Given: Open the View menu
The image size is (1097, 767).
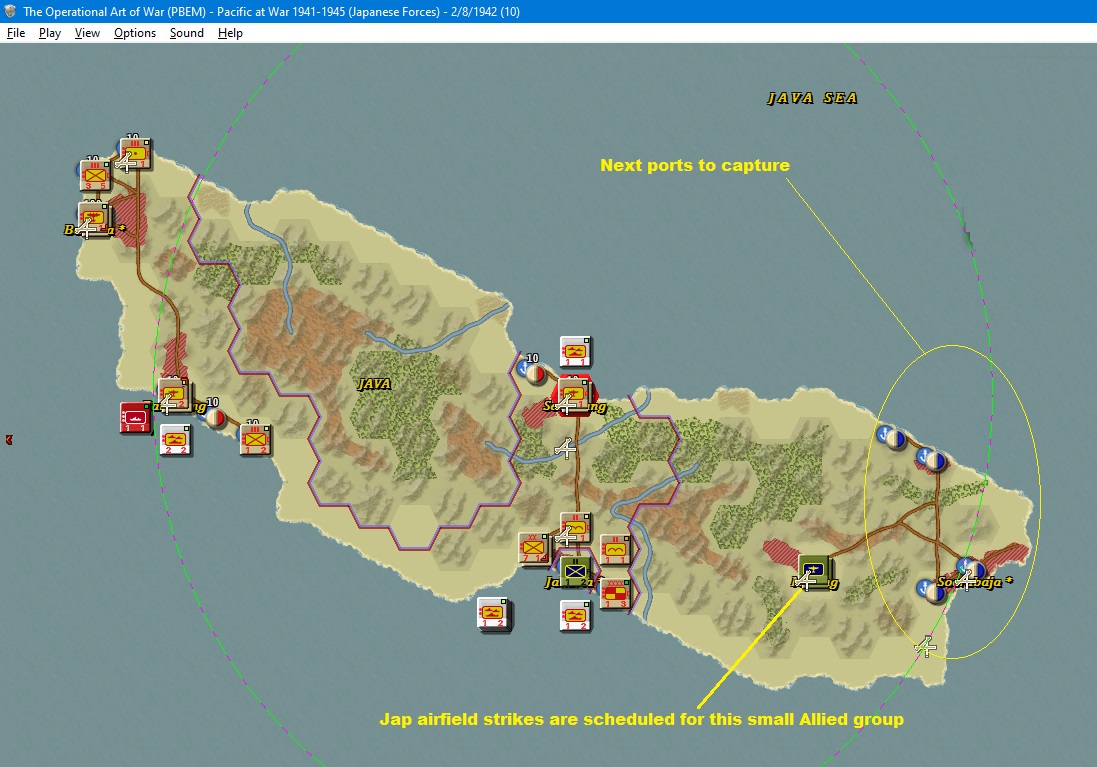Looking at the screenshot, I should [87, 33].
